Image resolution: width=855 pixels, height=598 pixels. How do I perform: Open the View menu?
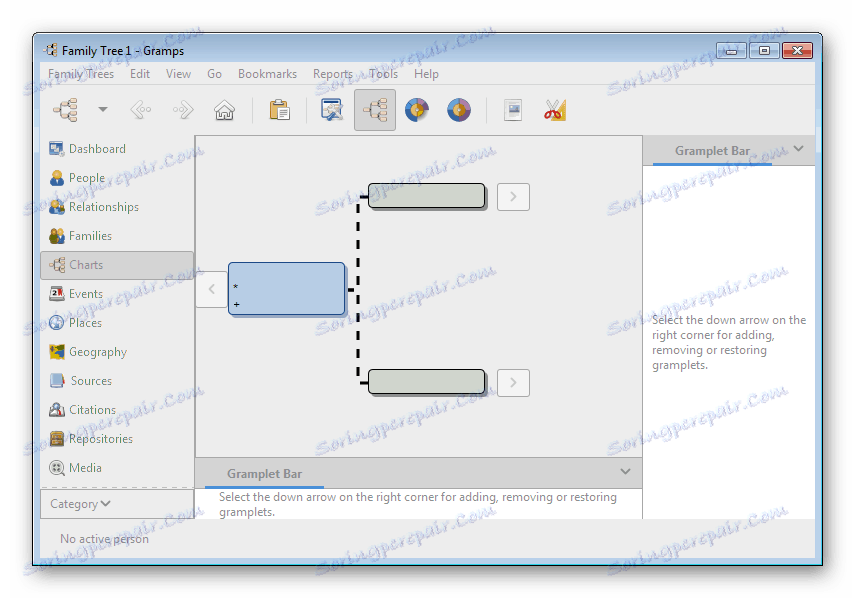[x=178, y=74]
